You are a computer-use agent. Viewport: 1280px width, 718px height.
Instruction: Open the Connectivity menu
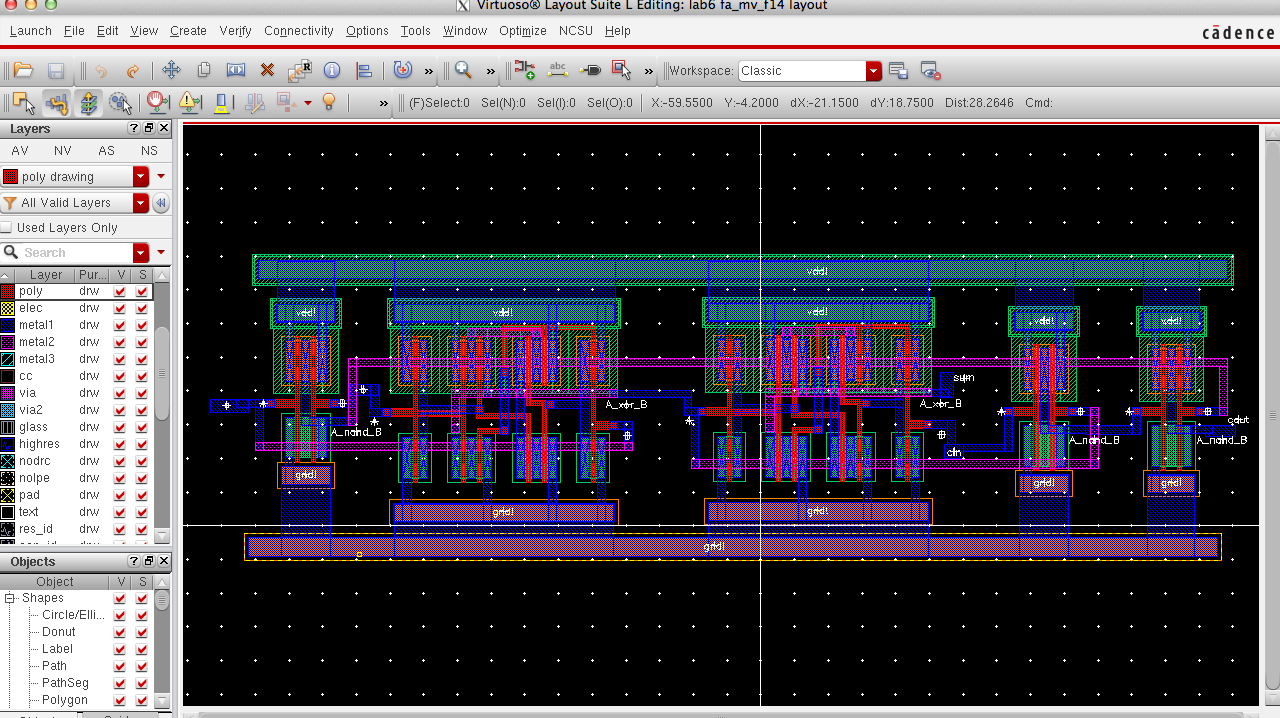tap(298, 31)
